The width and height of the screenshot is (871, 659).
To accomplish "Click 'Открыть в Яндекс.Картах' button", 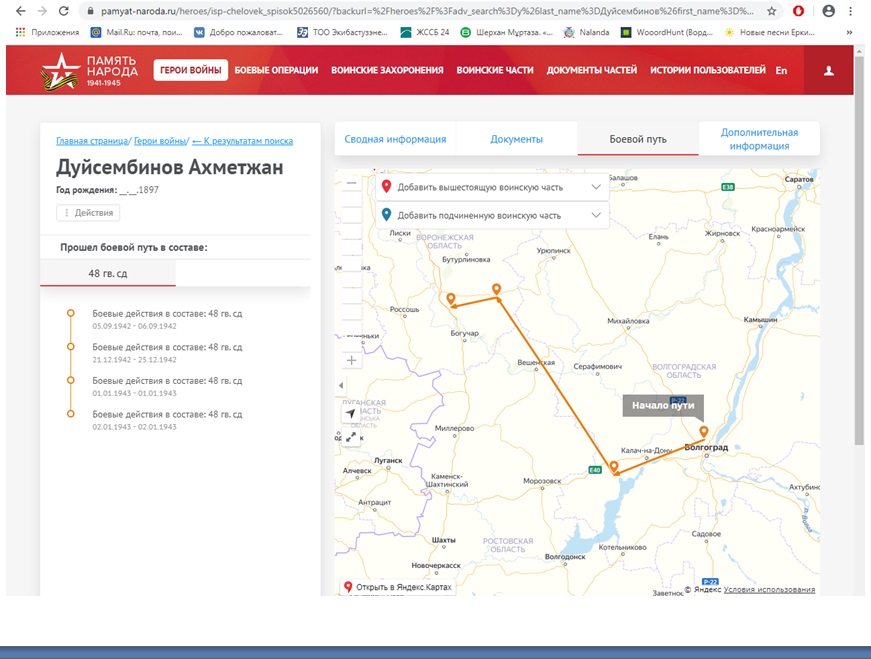I will (399, 587).
